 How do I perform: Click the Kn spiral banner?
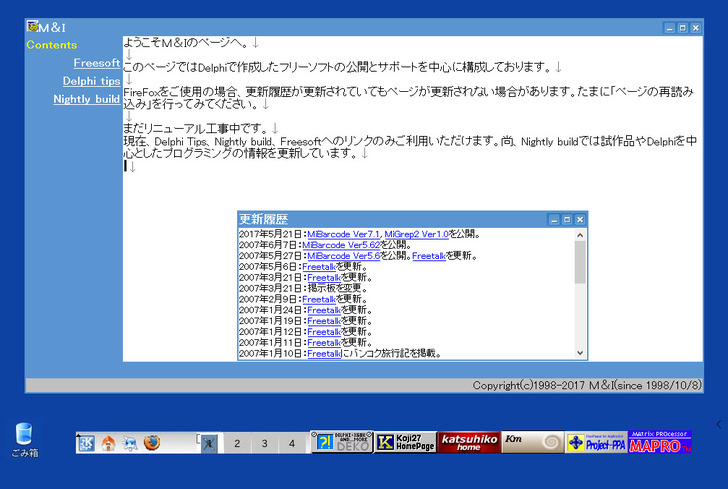(533, 442)
